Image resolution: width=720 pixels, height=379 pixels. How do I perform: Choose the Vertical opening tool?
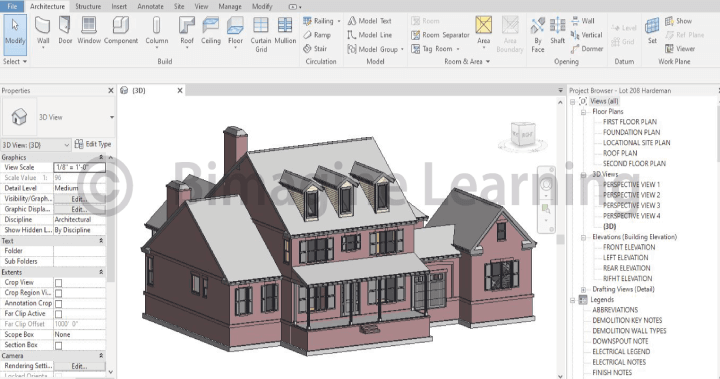[586, 35]
